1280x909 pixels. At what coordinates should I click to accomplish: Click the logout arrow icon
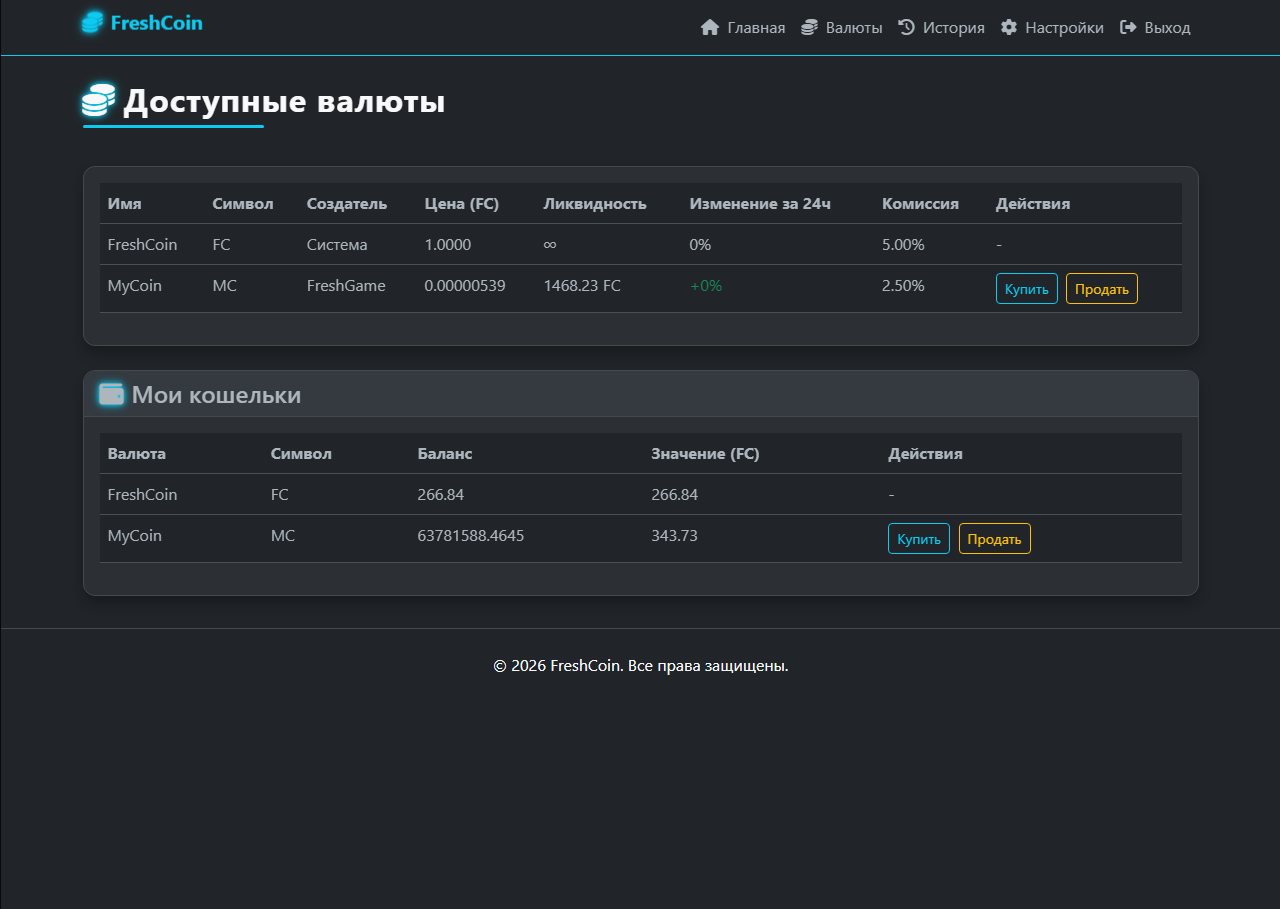1128,28
